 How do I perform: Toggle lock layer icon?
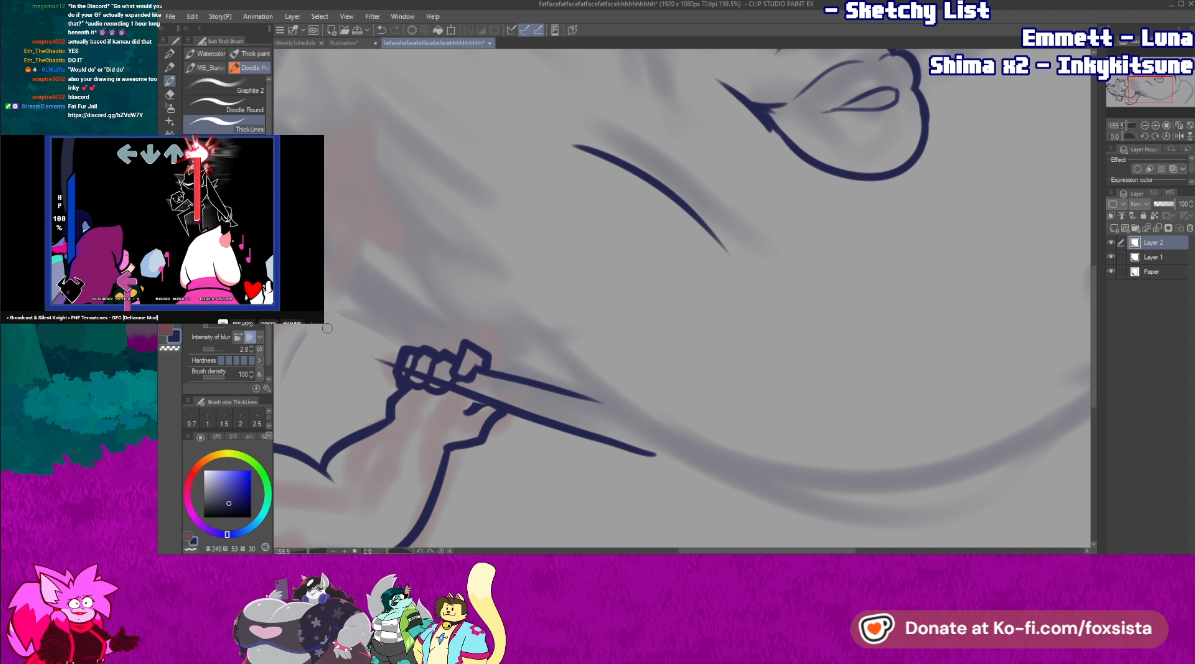[x=1143, y=215]
